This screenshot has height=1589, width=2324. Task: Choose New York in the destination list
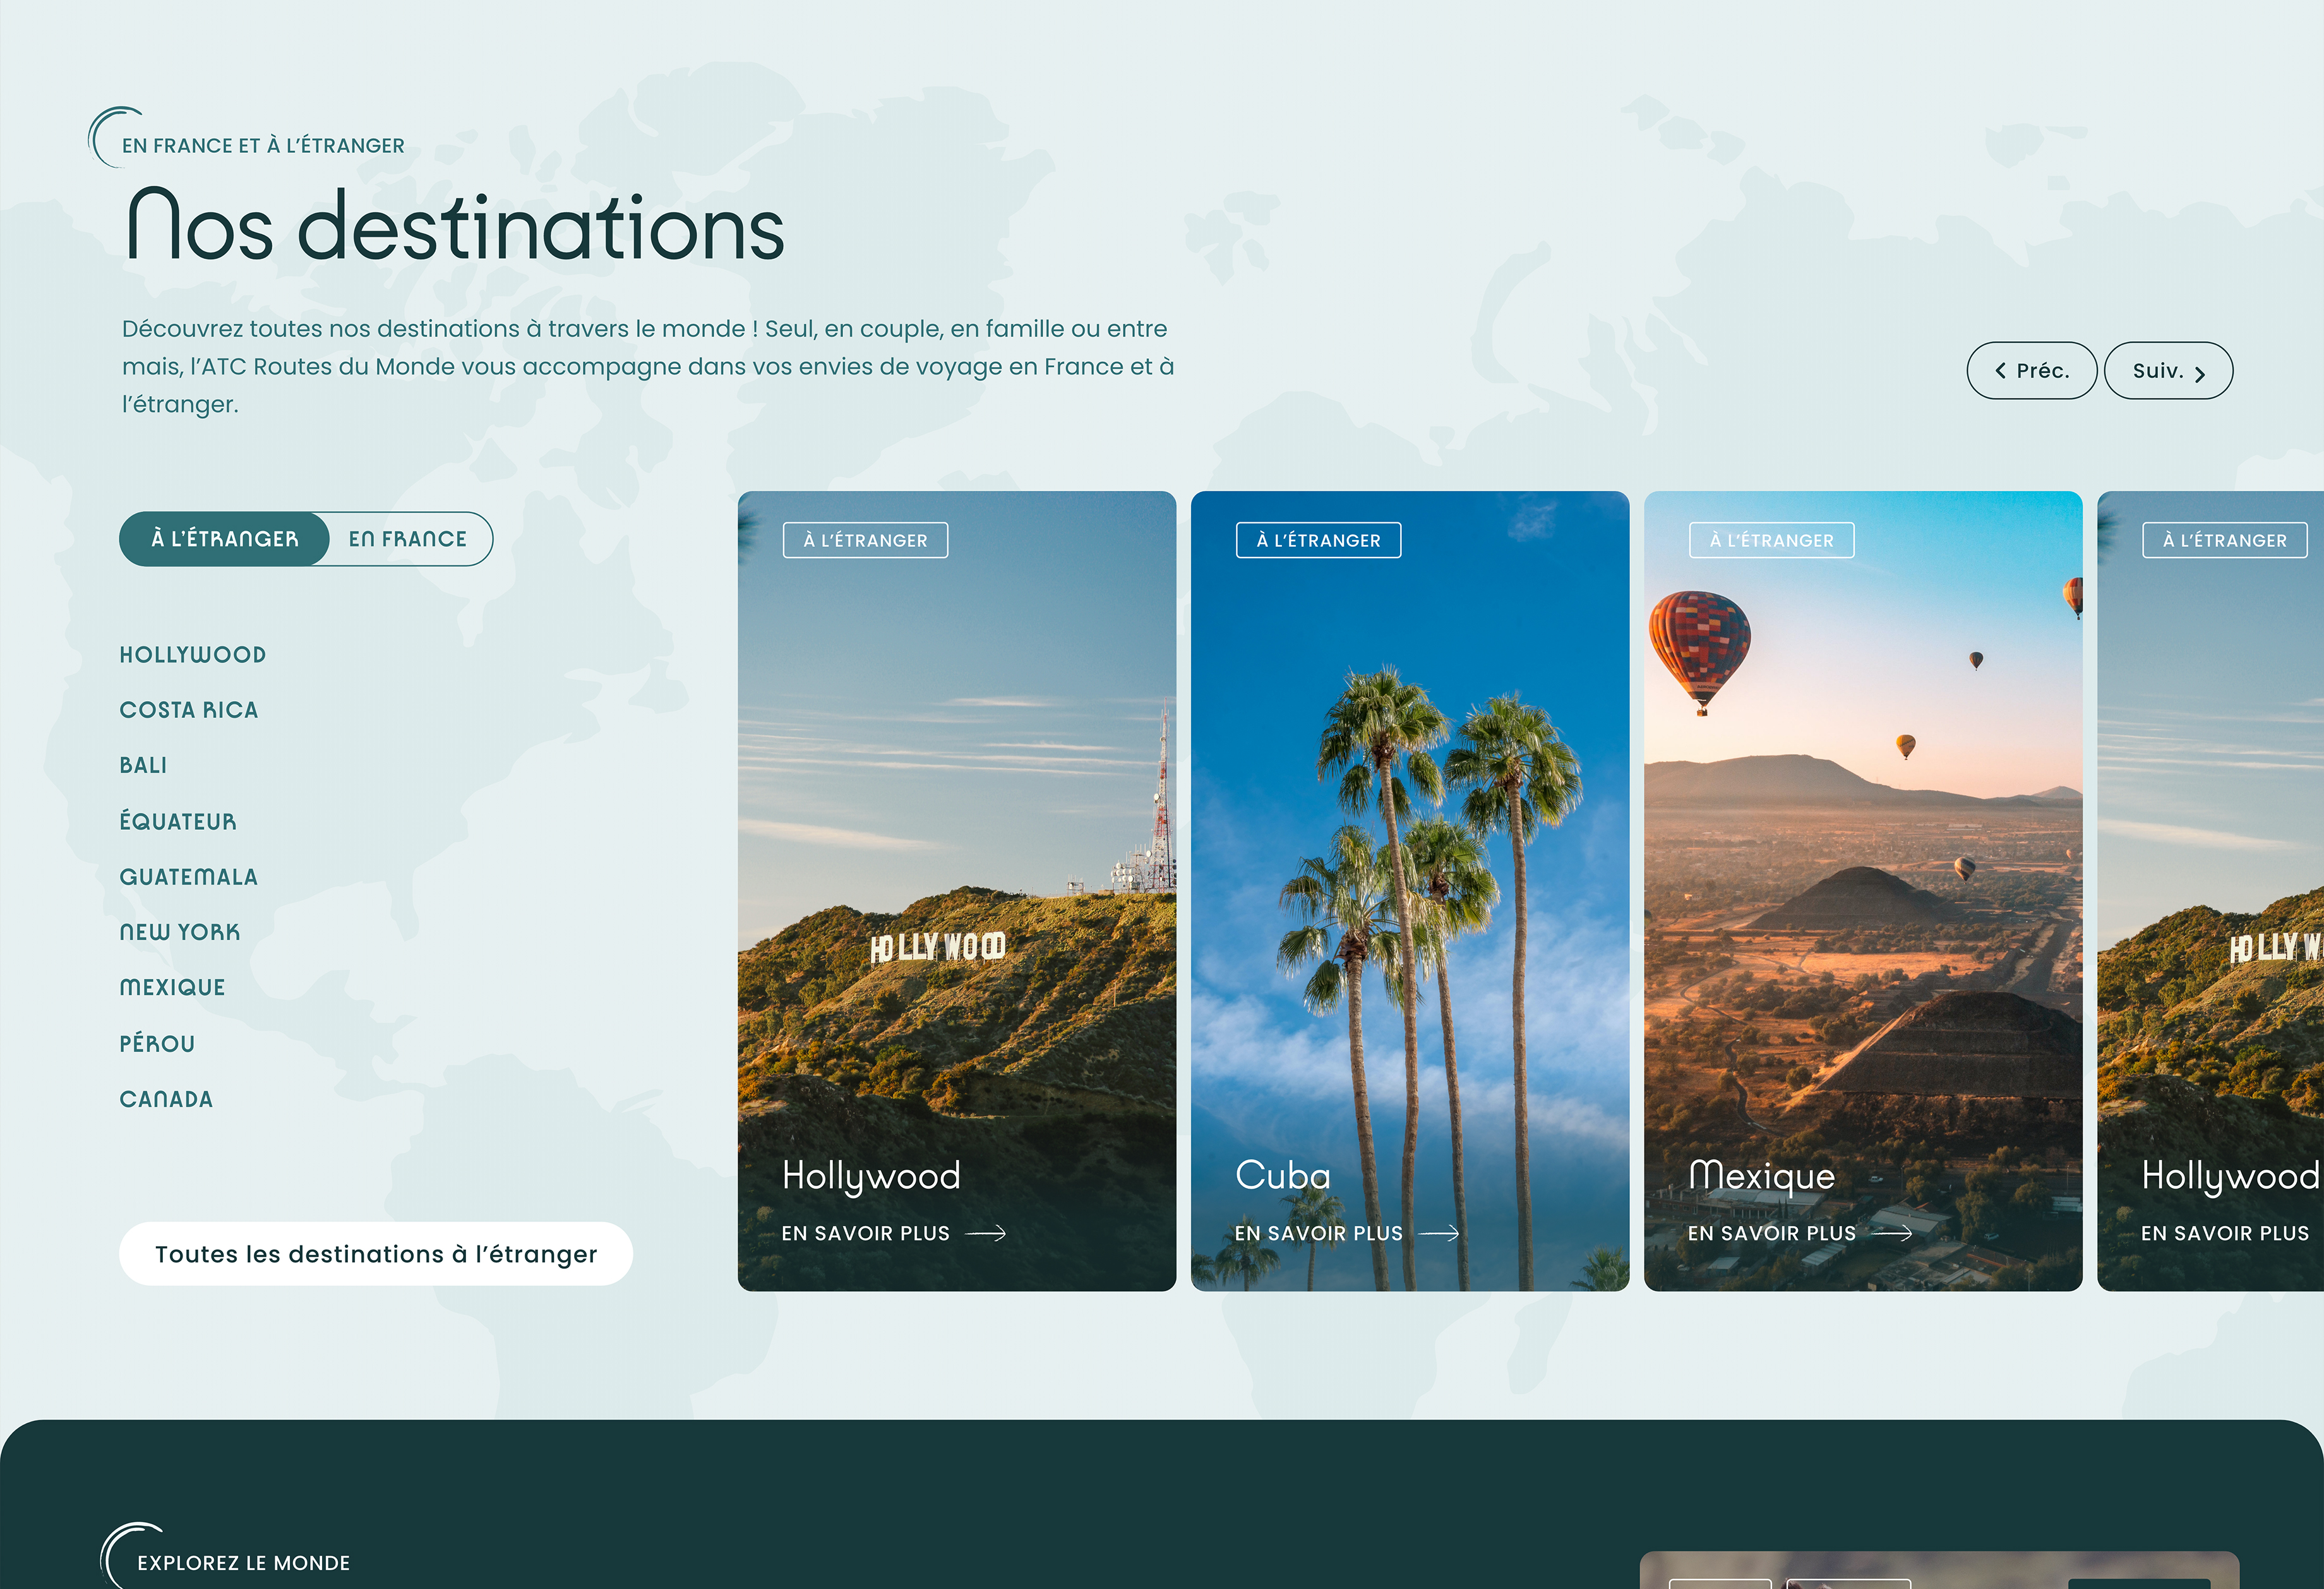tap(180, 932)
